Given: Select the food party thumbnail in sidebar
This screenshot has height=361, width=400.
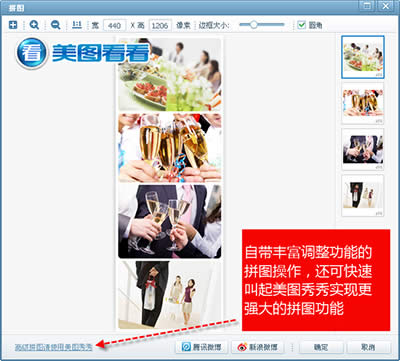Looking at the screenshot, I should pos(363,57).
